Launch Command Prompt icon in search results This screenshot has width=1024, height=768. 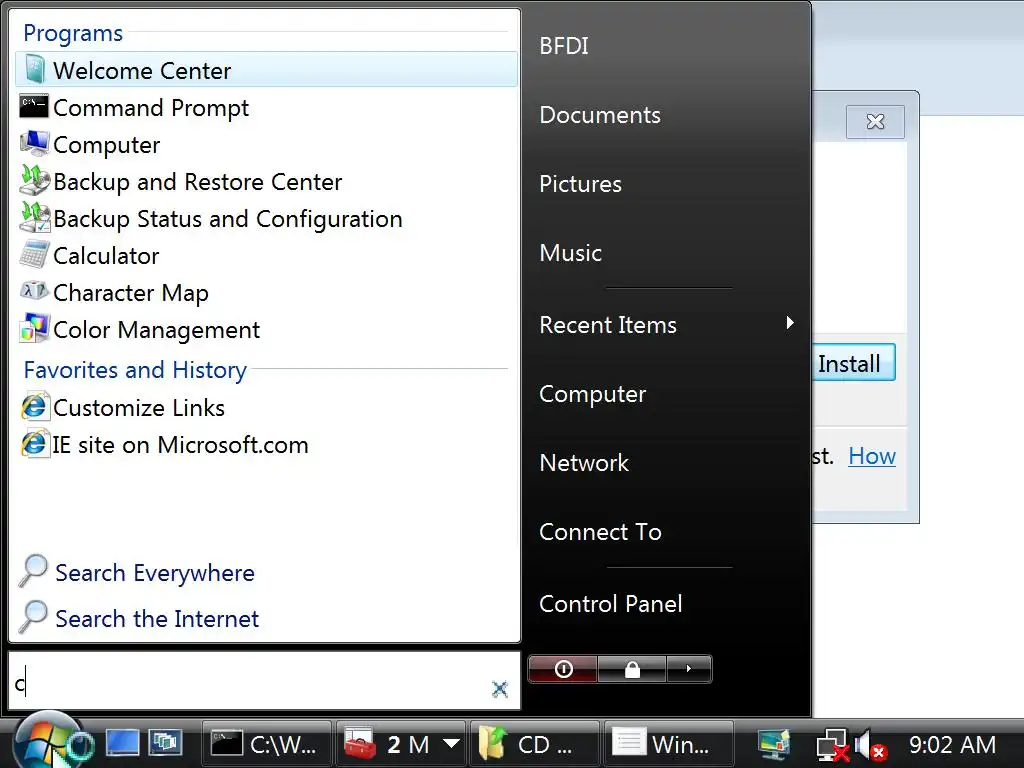[34, 106]
